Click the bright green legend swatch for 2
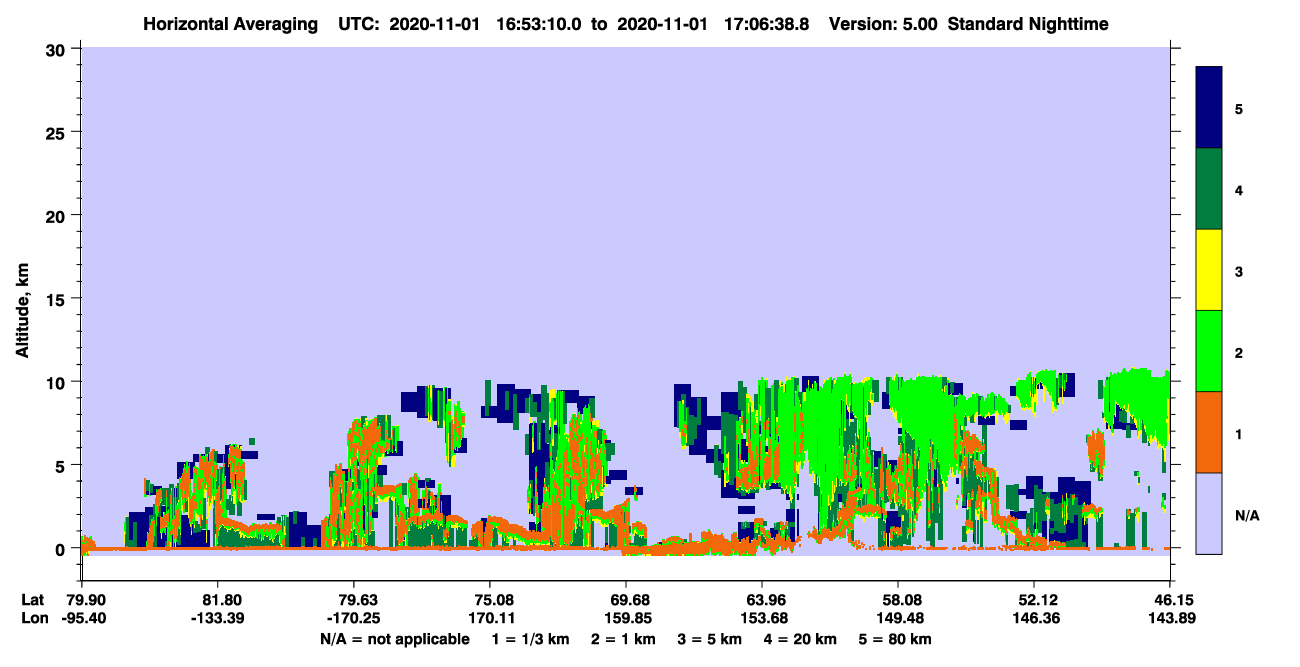Image resolution: width=1300 pixels, height=667 pixels. coord(1209,350)
